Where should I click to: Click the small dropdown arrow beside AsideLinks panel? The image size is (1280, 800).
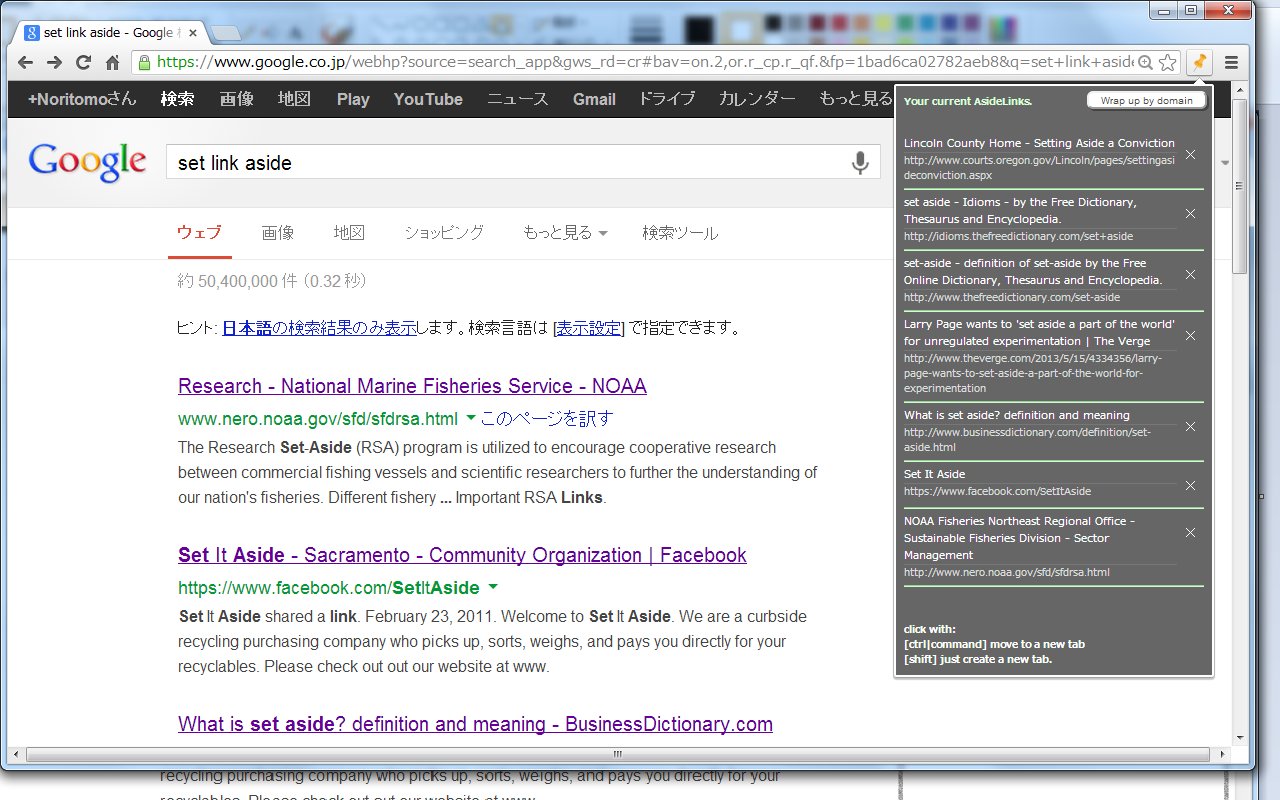(x=1225, y=163)
